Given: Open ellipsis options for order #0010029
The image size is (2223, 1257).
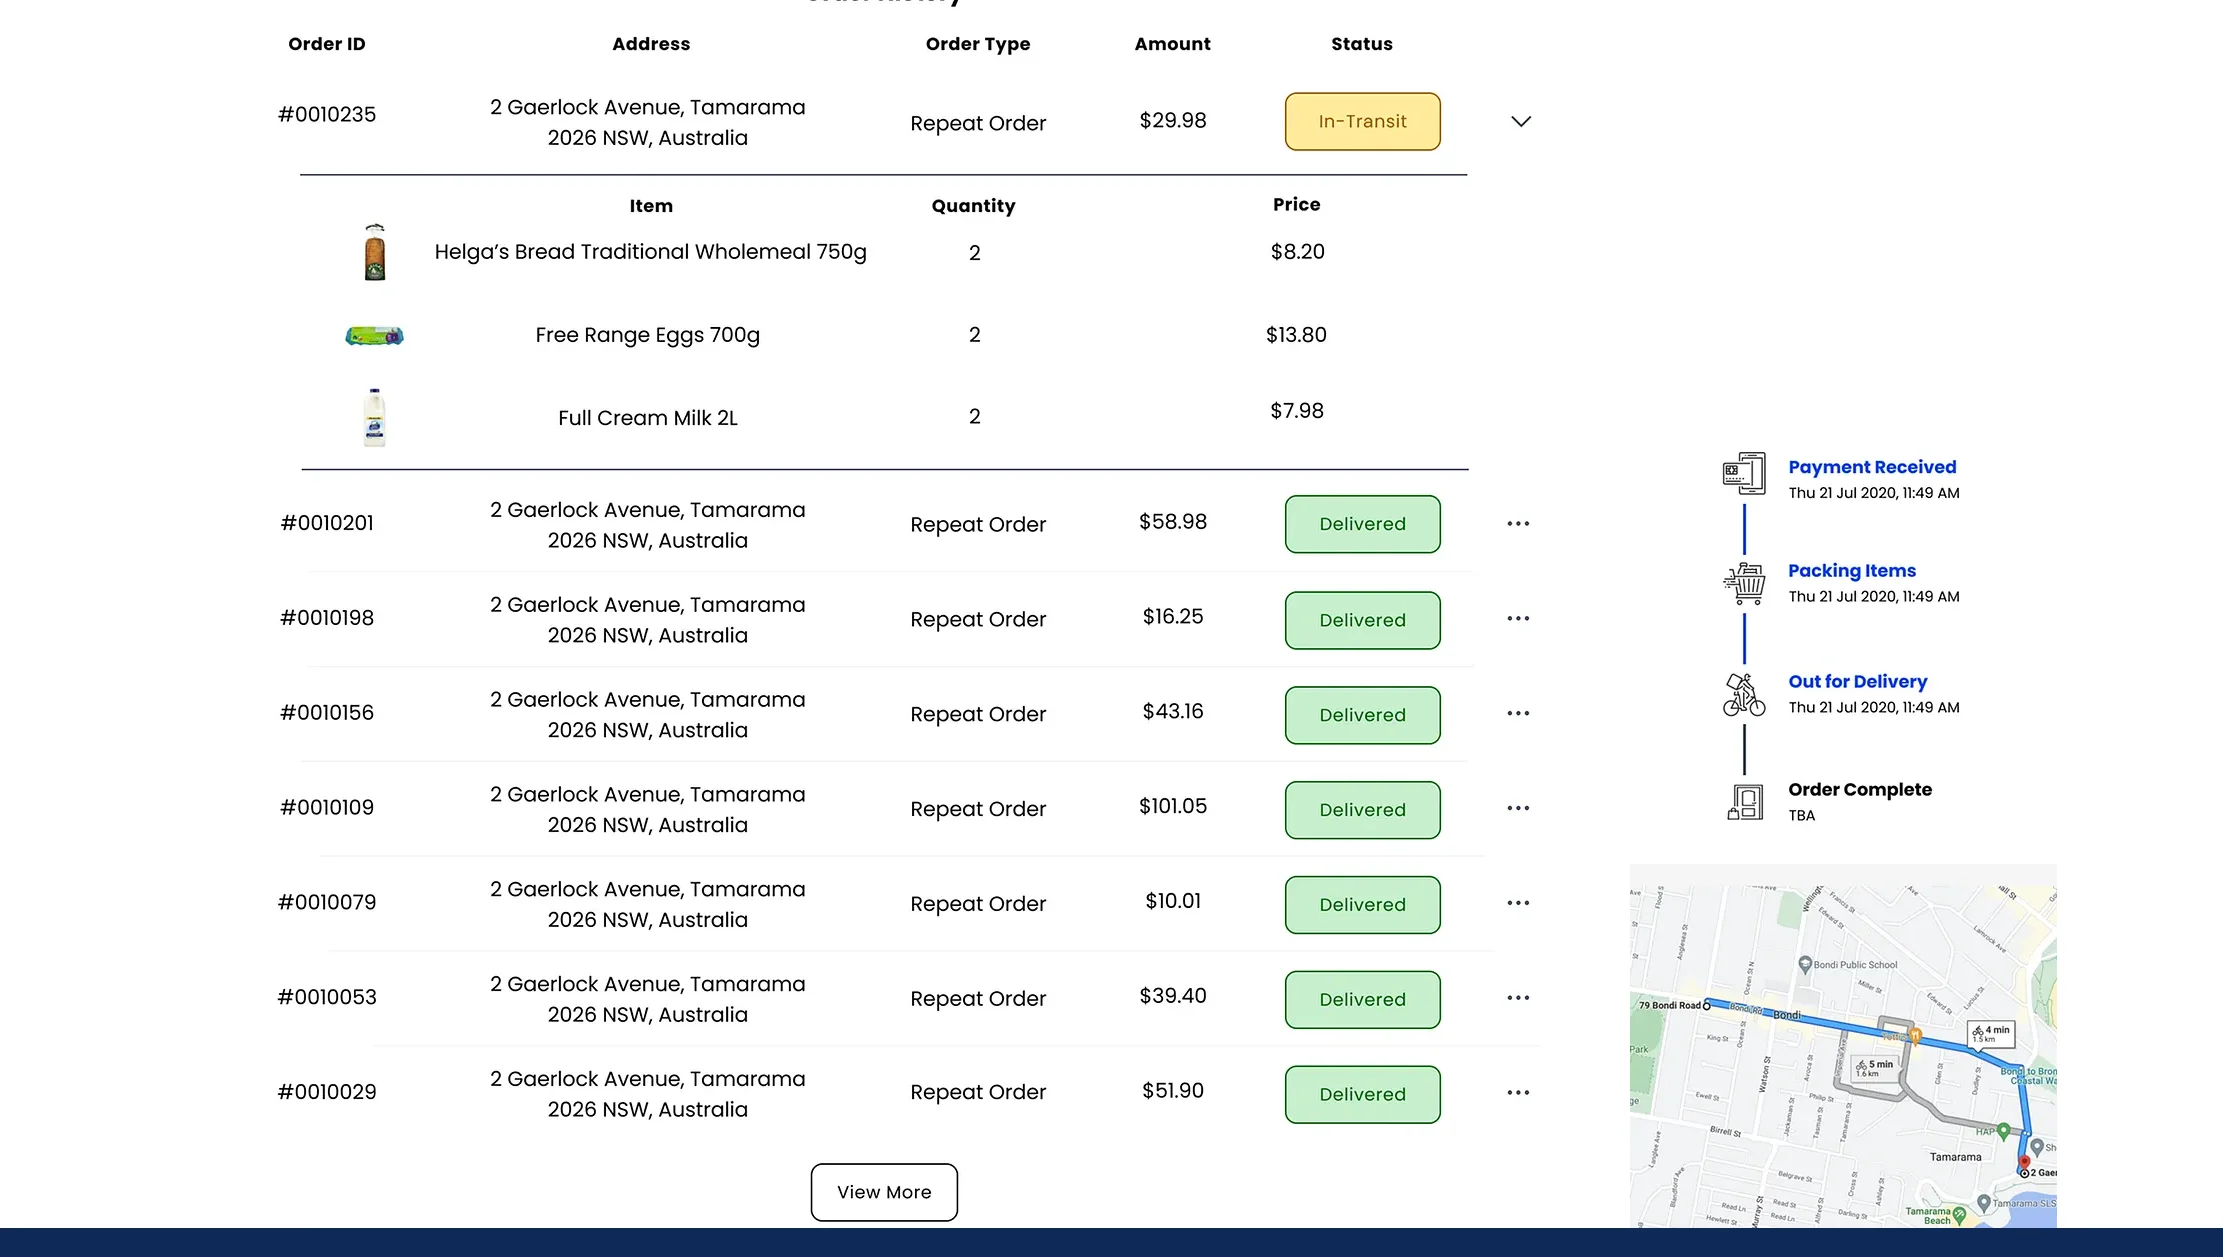Looking at the screenshot, I should point(1517,1092).
